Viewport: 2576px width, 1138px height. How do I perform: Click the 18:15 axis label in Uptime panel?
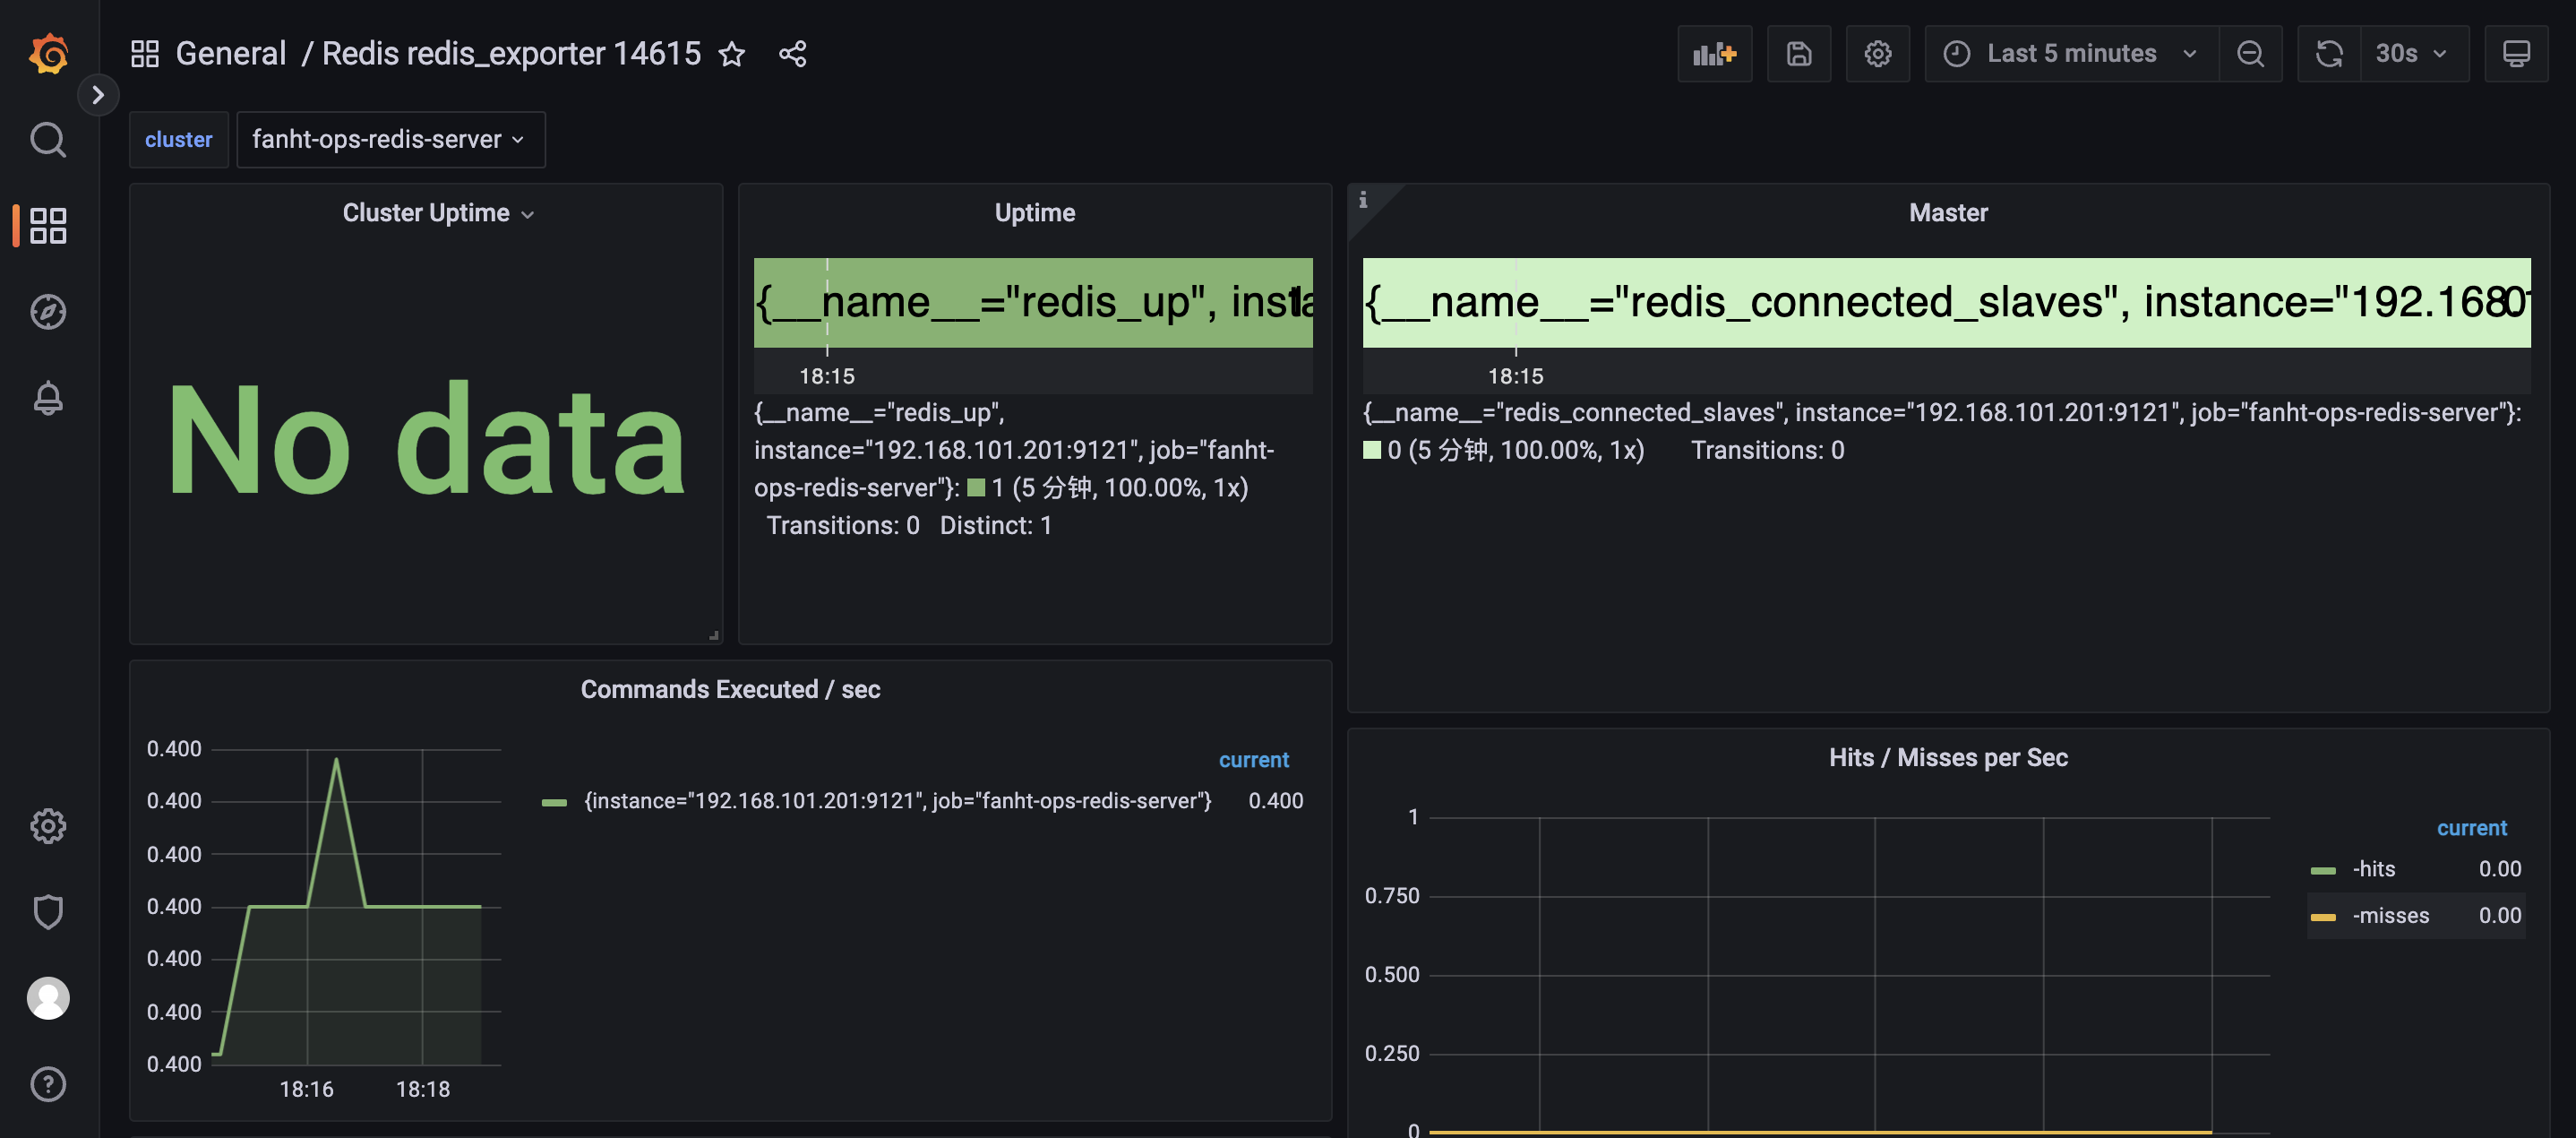[826, 377]
